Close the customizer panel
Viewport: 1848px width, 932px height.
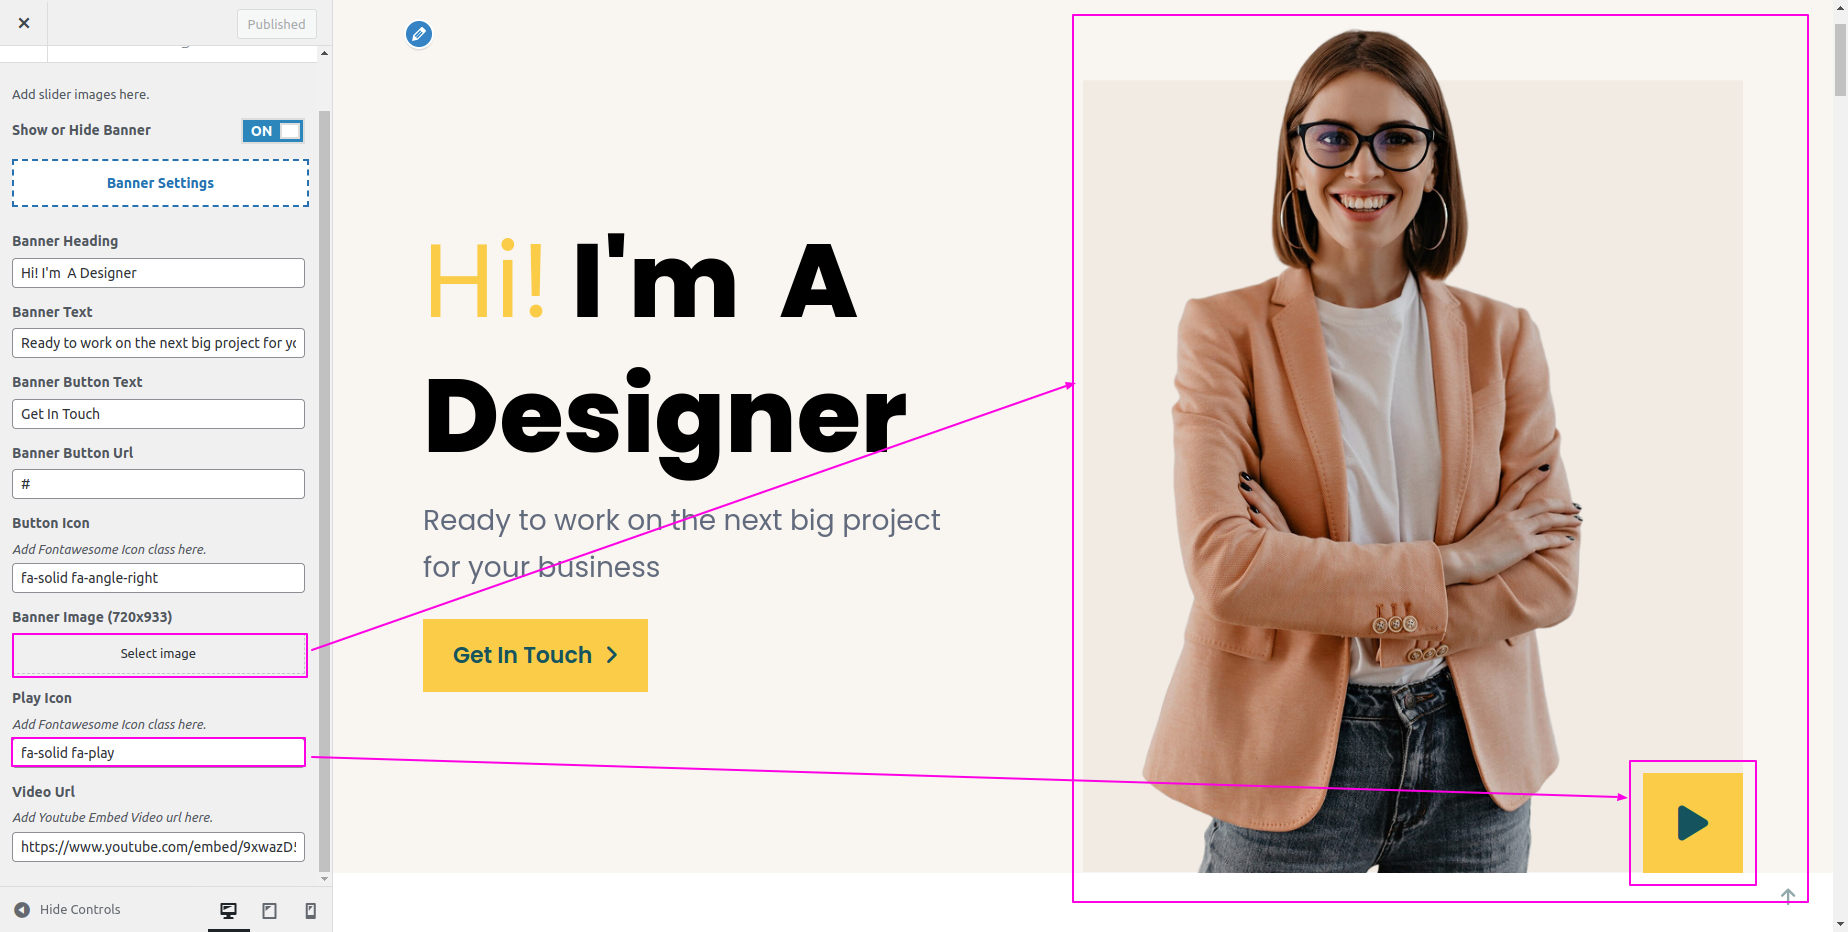point(24,23)
